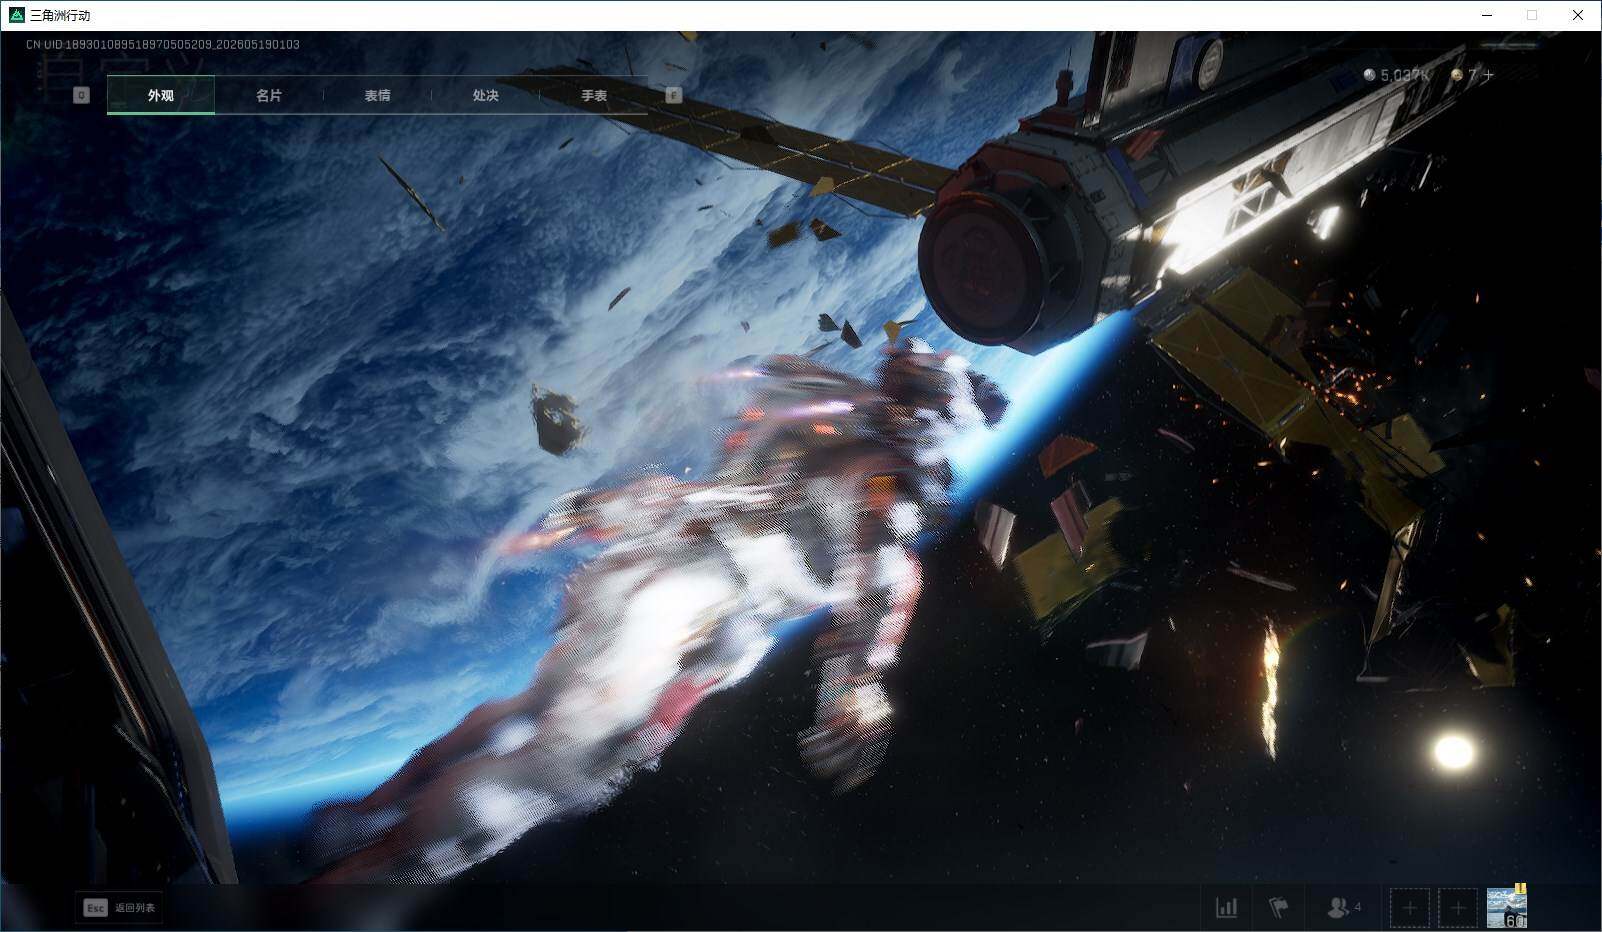This screenshot has height=932, width=1602.
Task: Close the 三角洲行动 window
Action: point(1578,15)
